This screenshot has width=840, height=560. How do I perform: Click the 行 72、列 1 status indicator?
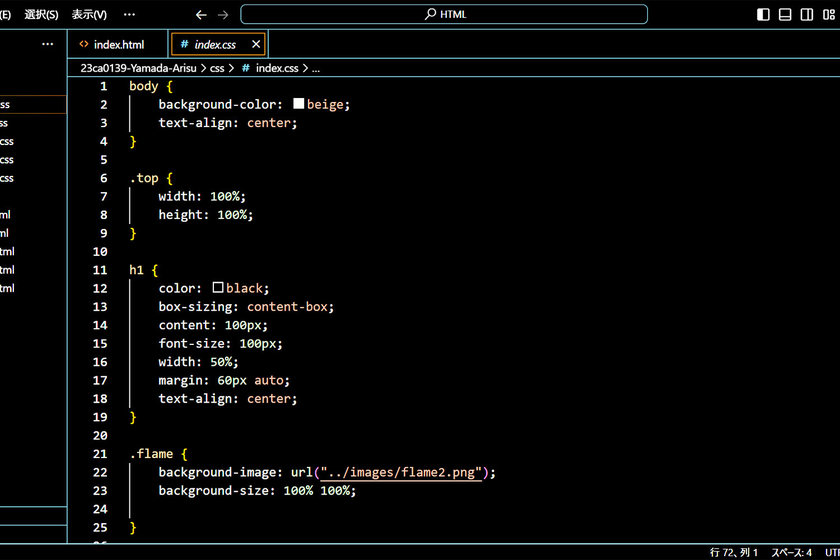click(x=734, y=552)
